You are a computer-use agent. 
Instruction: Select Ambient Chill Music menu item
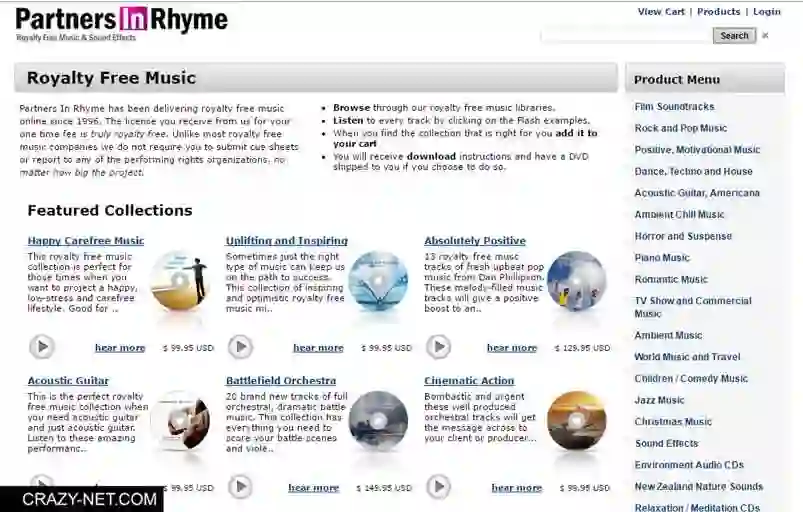click(679, 215)
